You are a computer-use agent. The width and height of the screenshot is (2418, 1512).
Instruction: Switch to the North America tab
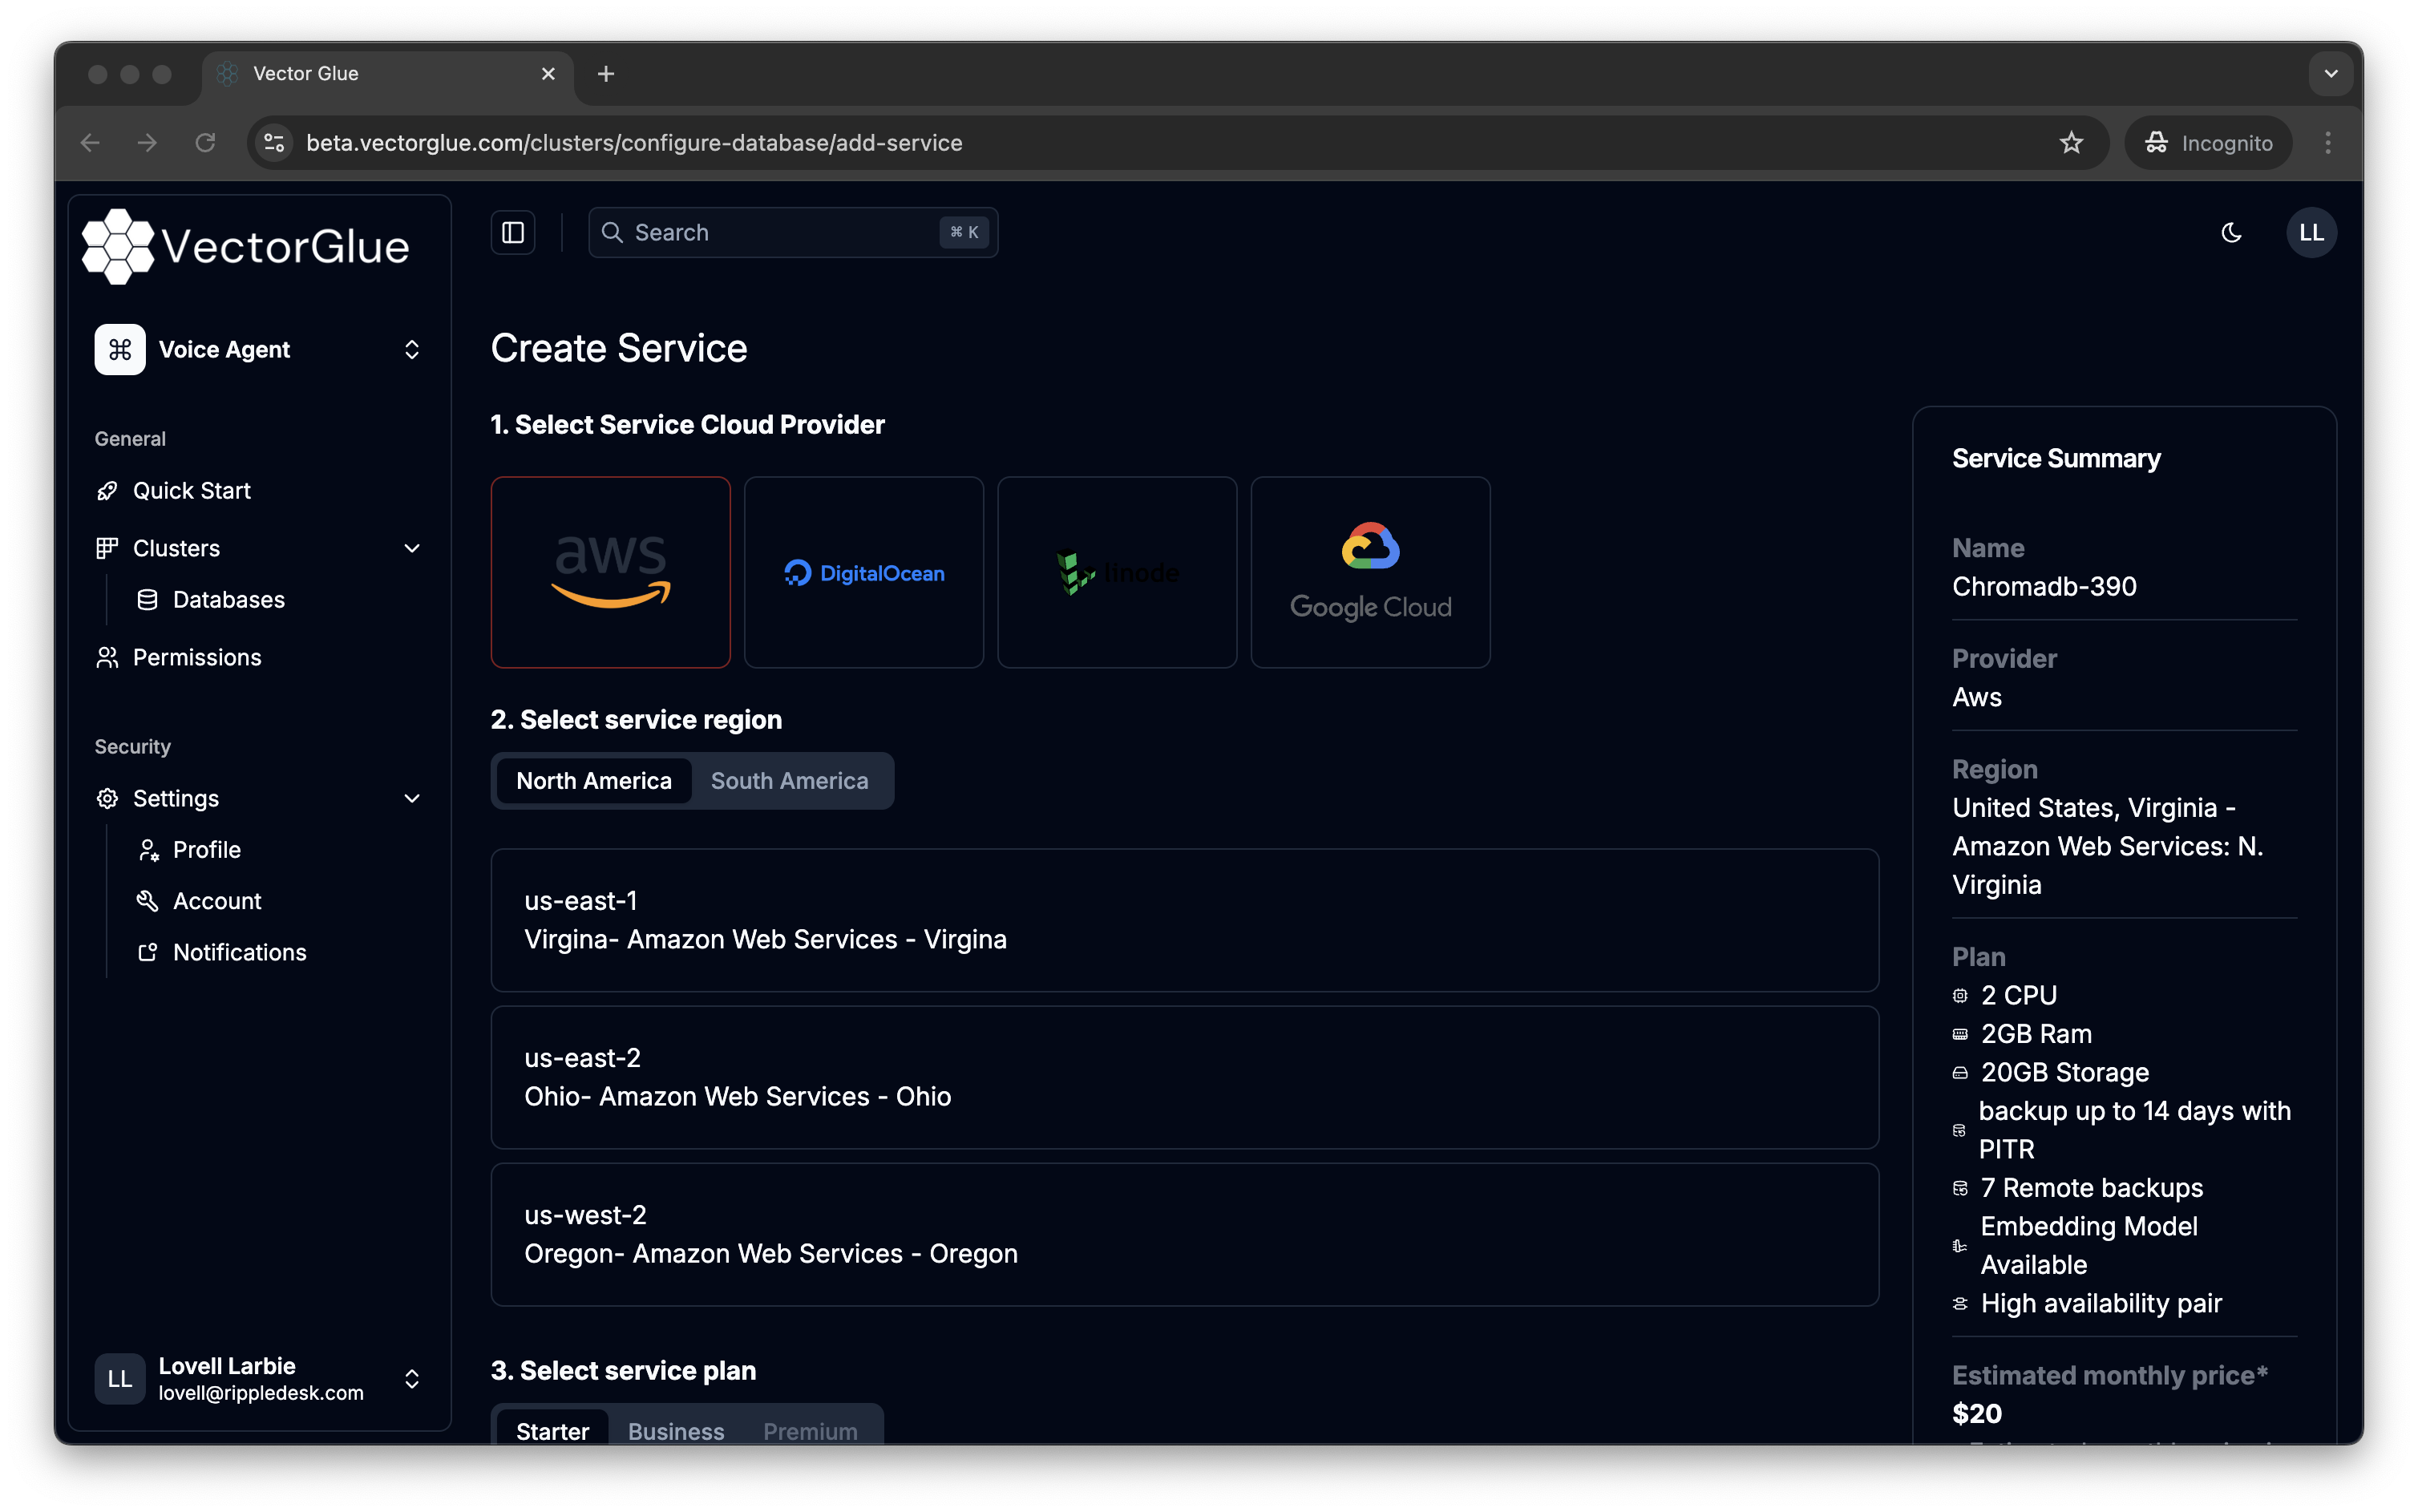(594, 781)
